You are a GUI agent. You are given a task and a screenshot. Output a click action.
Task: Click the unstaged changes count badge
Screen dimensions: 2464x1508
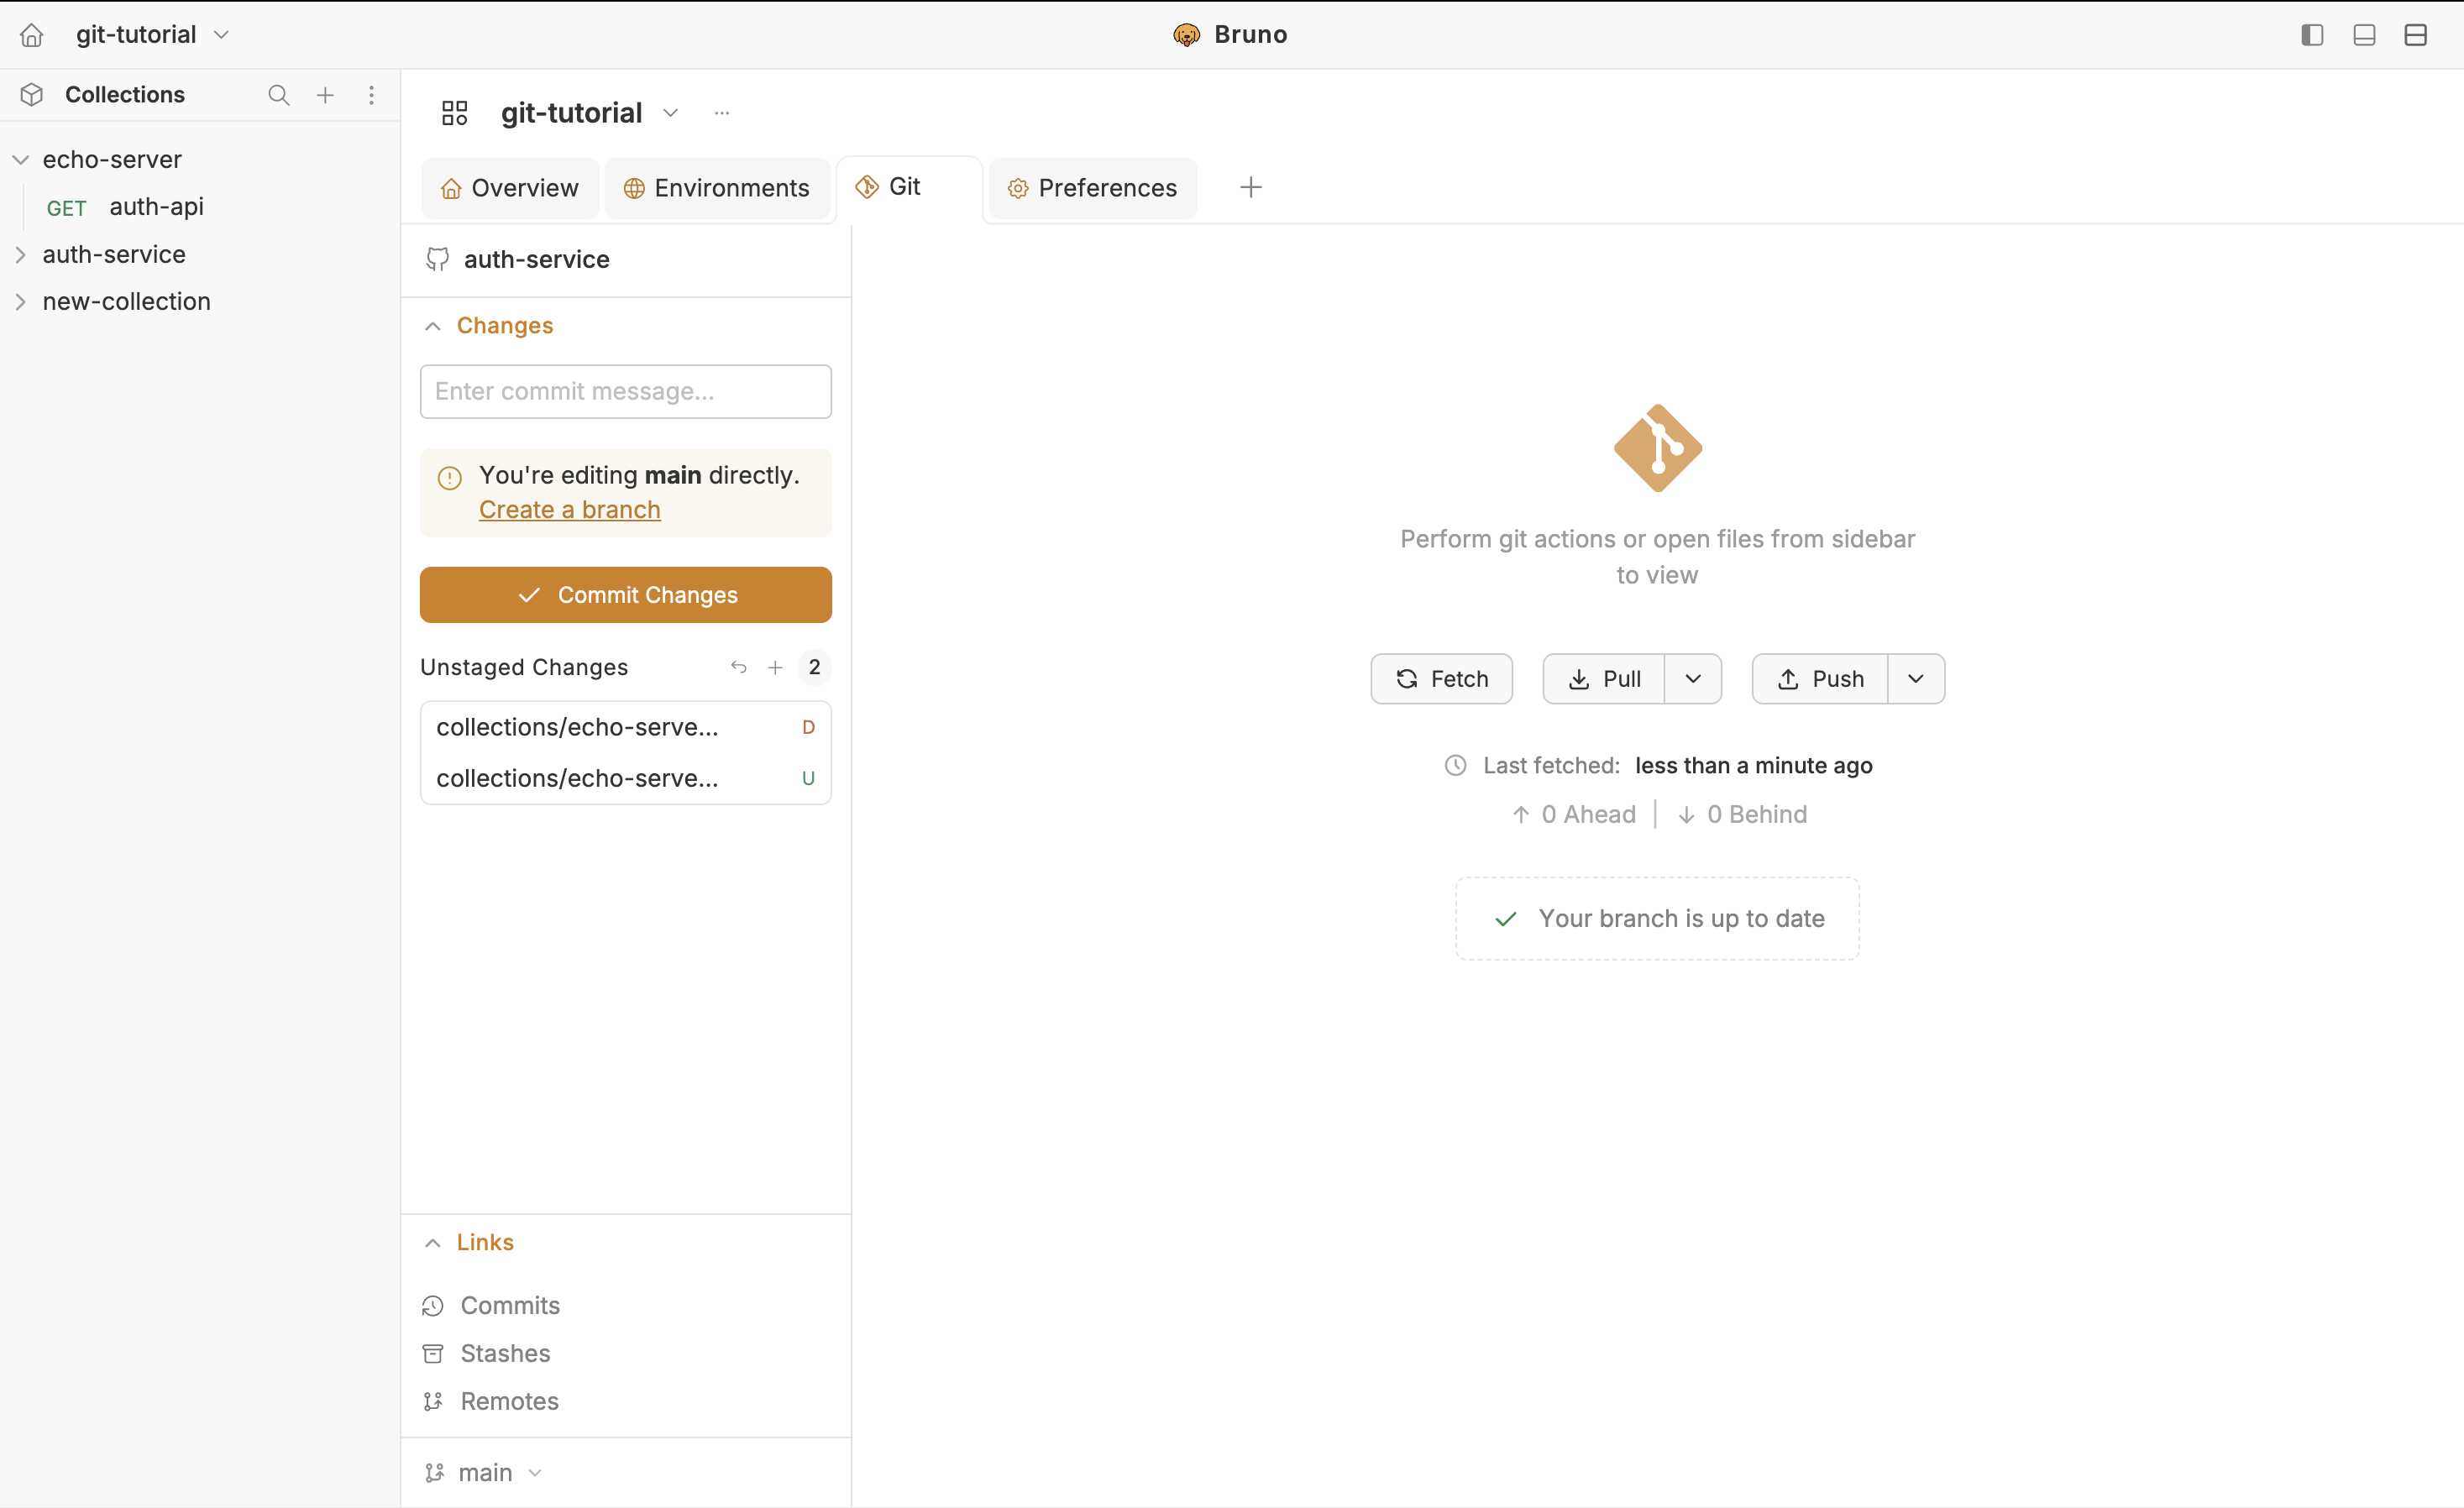coord(815,667)
